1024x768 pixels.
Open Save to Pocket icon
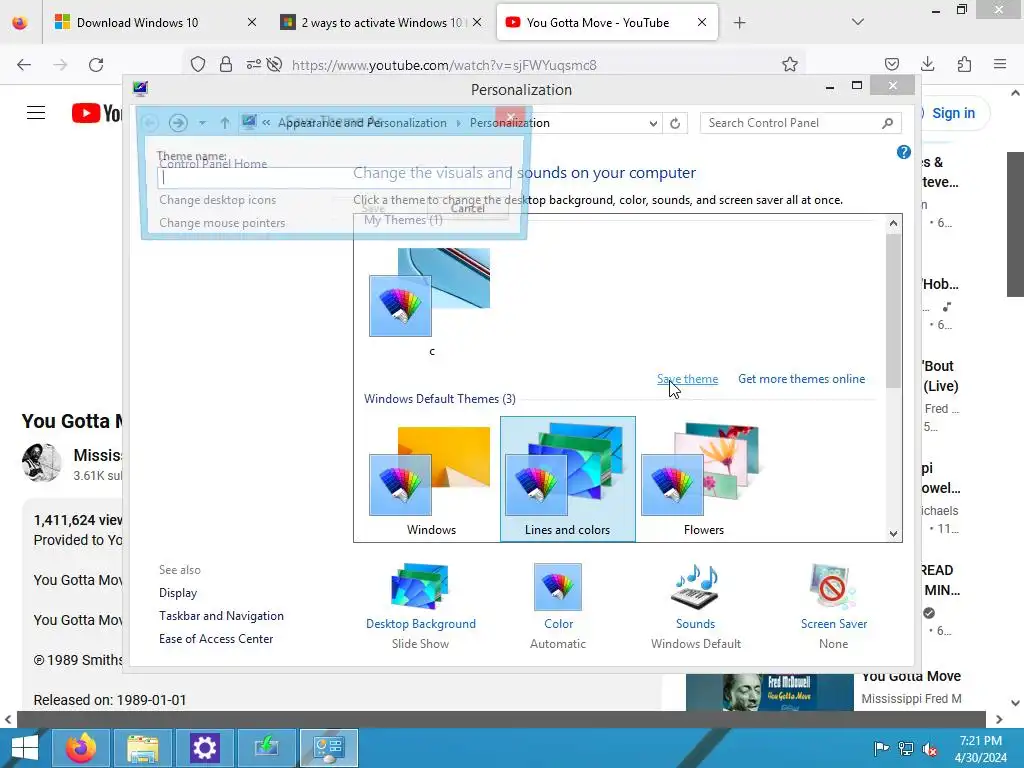(891, 64)
